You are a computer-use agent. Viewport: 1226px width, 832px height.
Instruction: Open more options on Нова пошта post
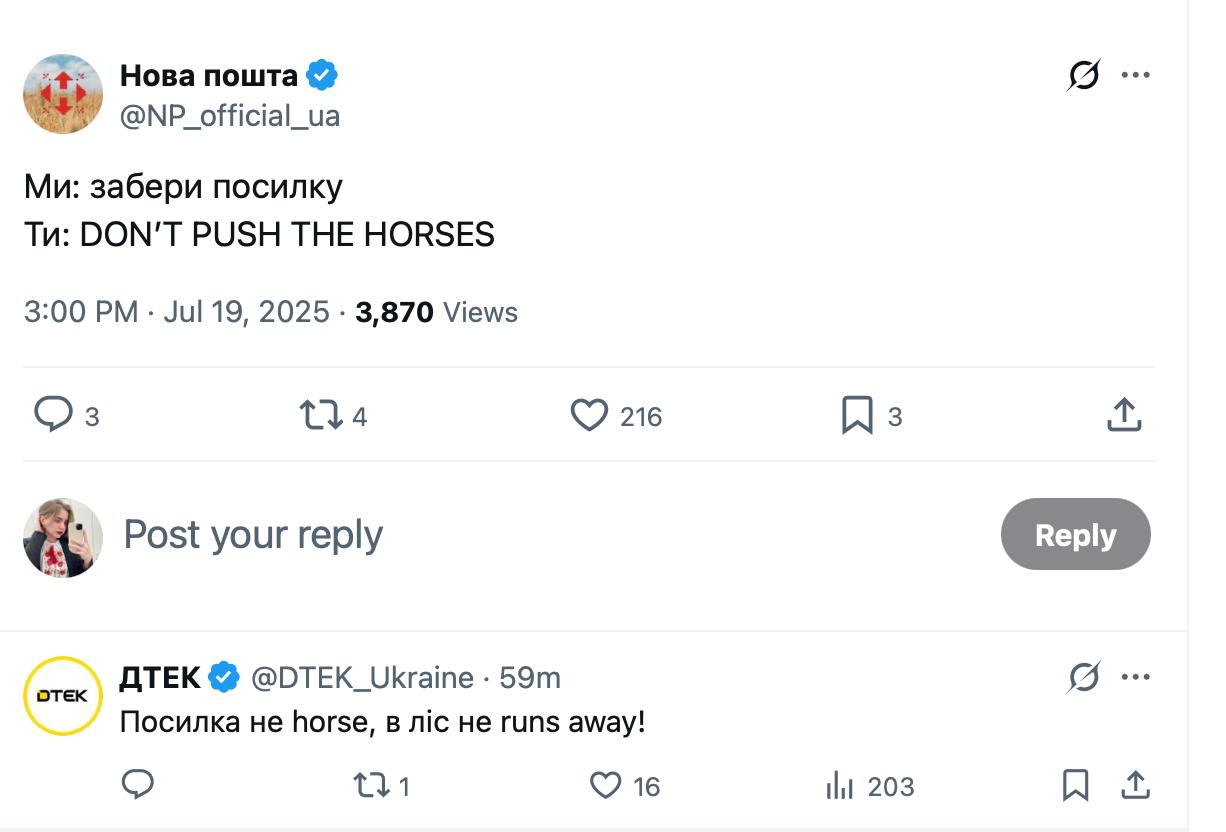[x=1136, y=75]
